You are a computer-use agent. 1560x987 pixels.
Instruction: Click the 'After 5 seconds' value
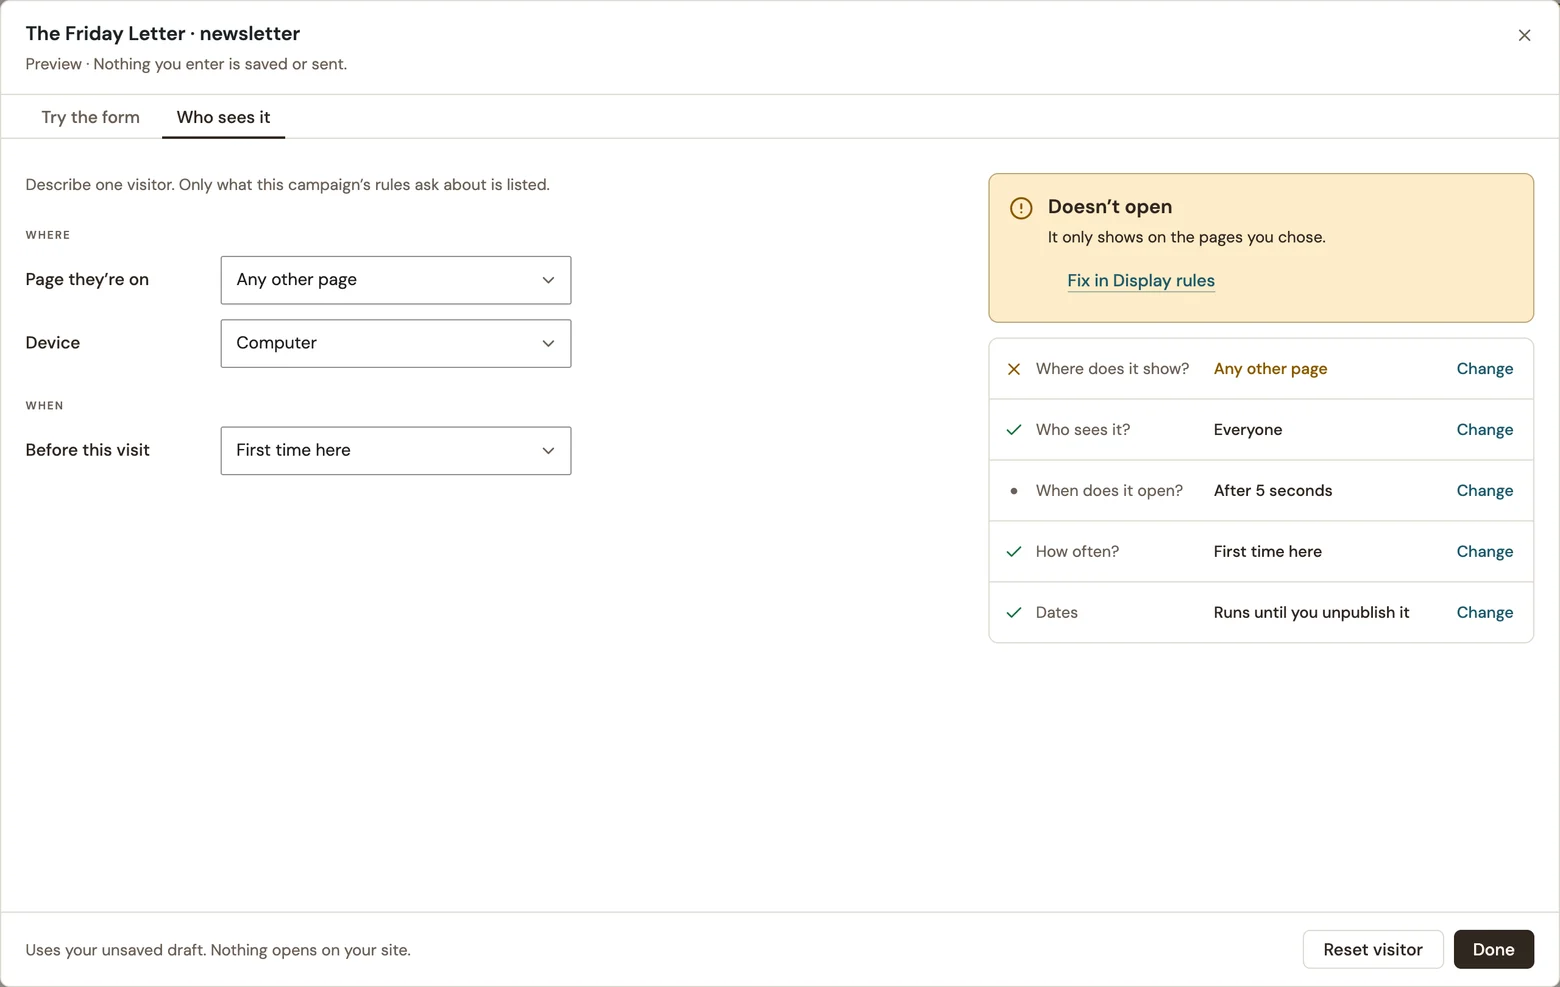pyautogui.click(x=1273, y=491)
